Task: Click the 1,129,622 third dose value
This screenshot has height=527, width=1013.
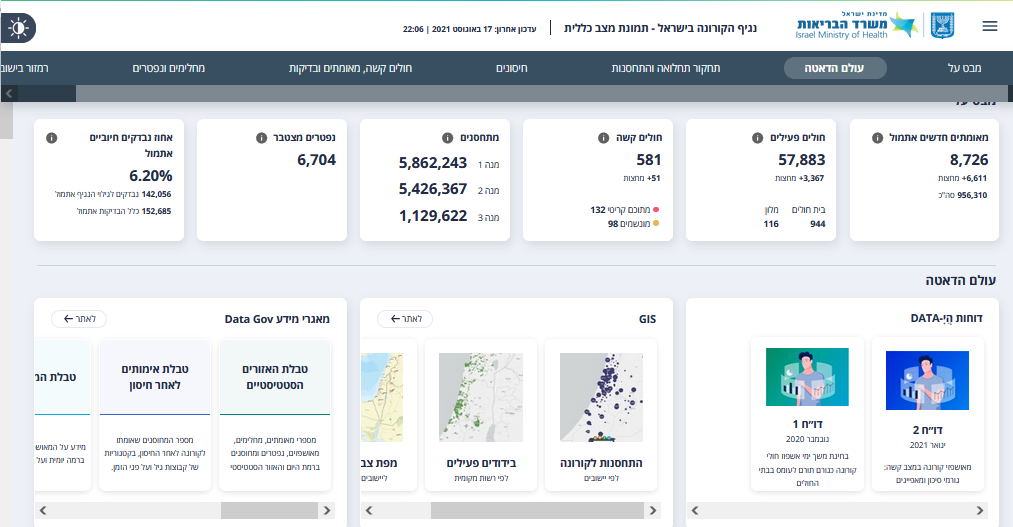Action: click(433, 216)
